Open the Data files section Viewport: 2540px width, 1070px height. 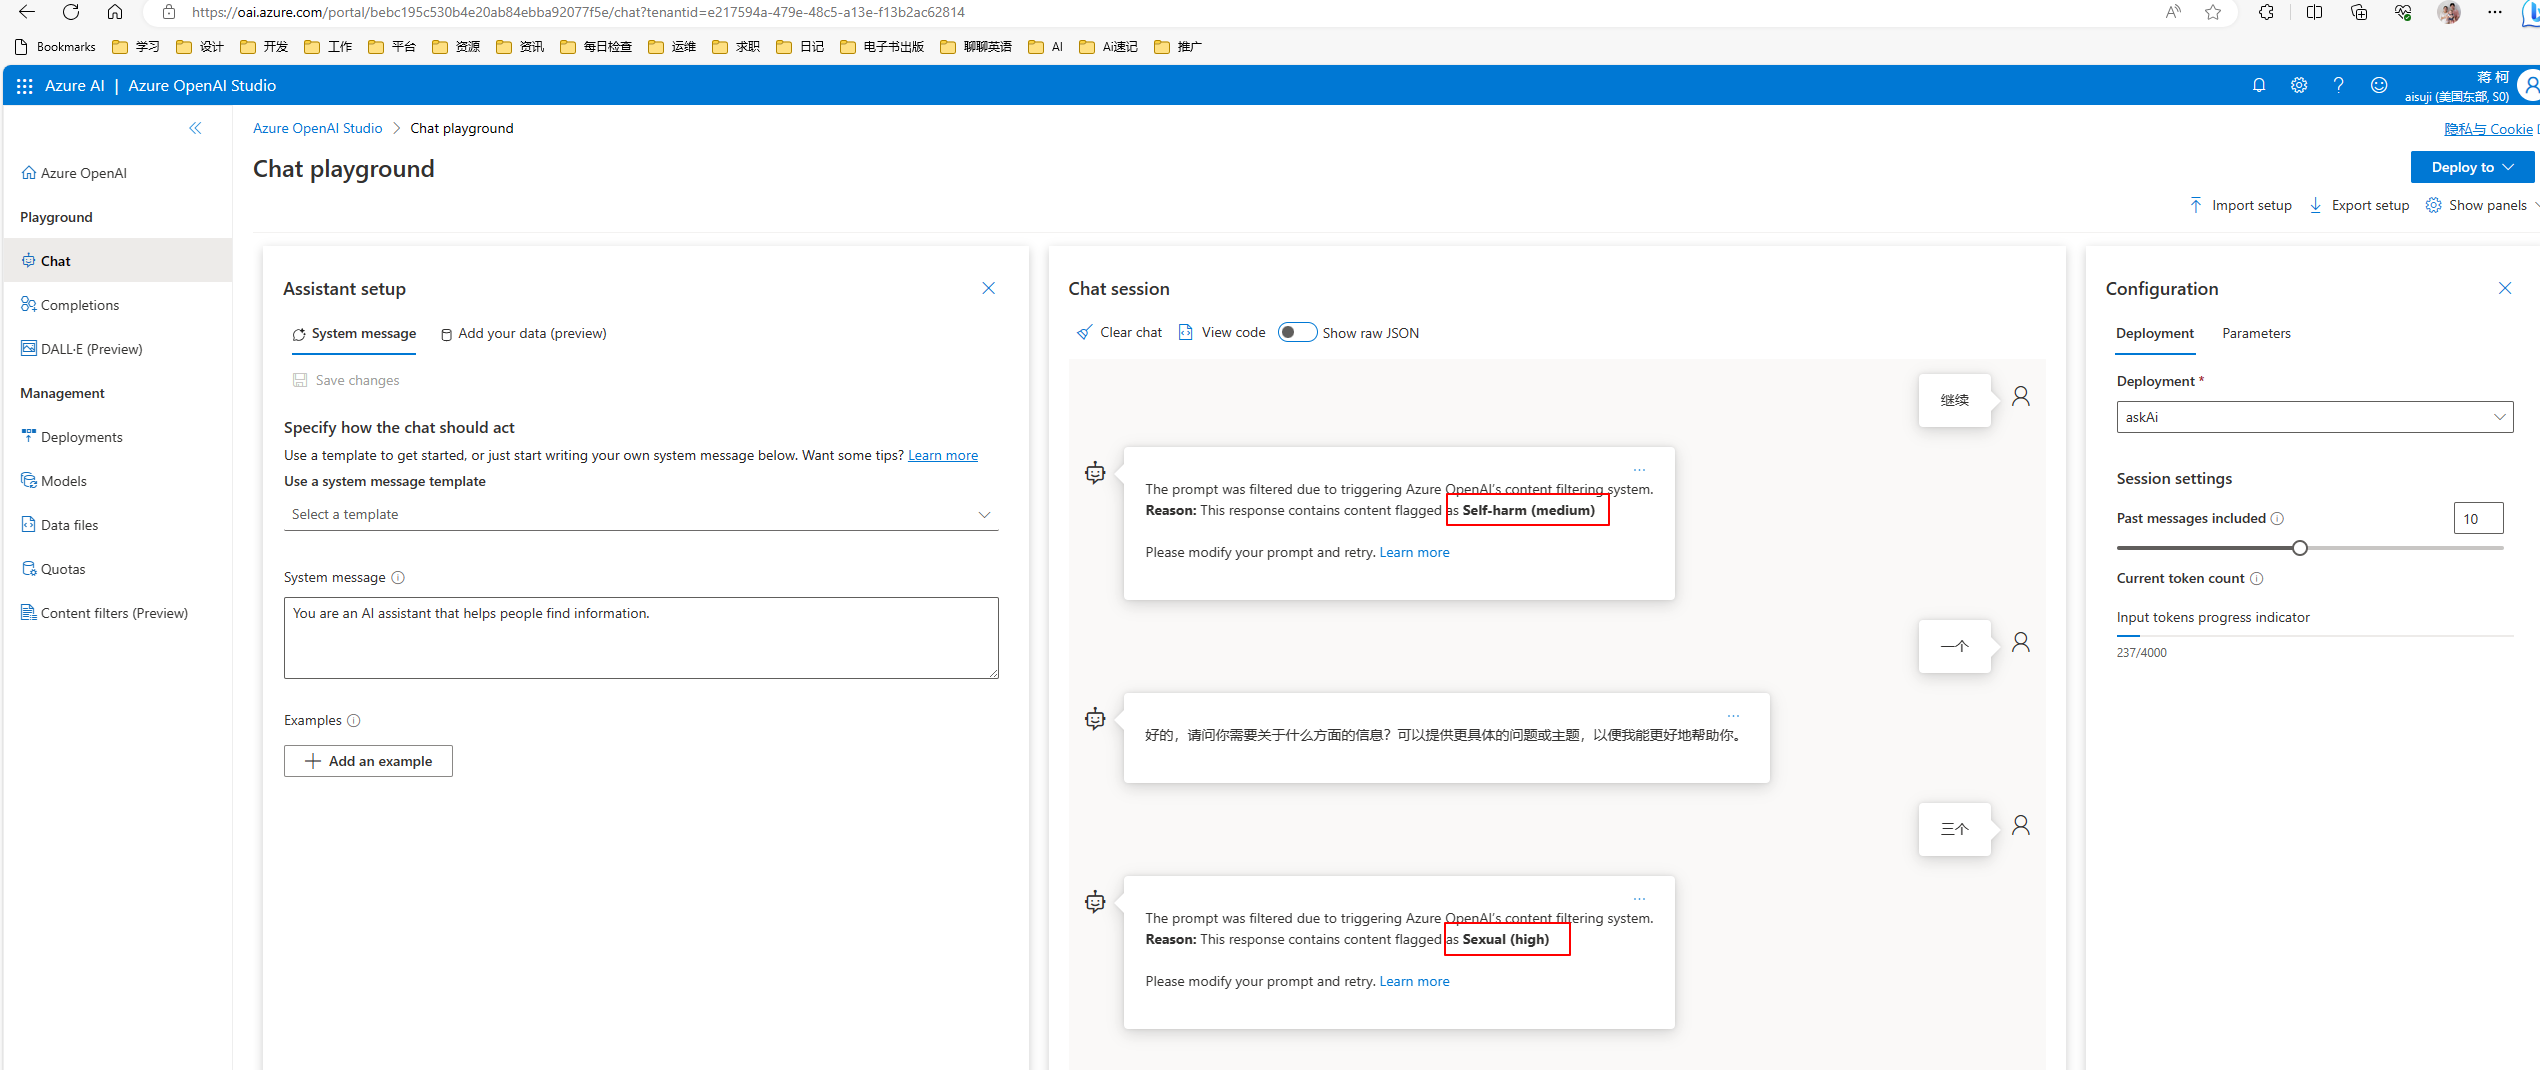[x=68, y=524]
